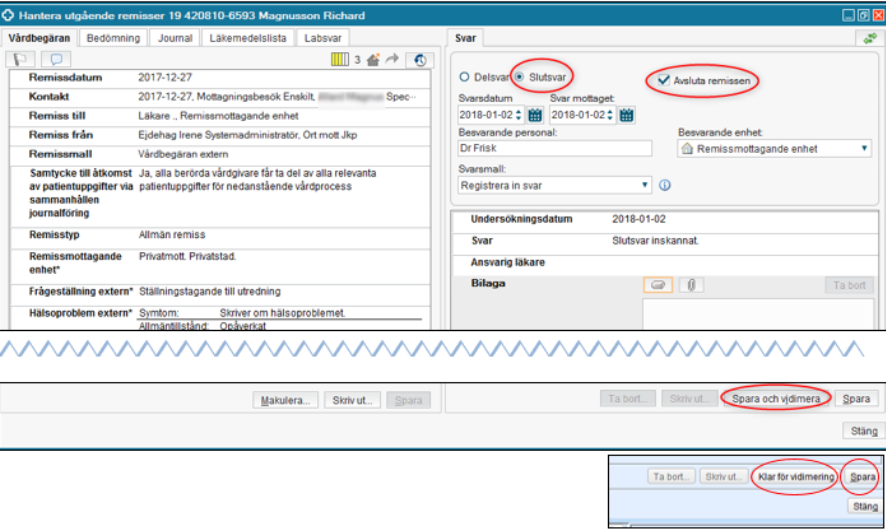Open the Svar mottaget calendar picker

click(627, 115)
